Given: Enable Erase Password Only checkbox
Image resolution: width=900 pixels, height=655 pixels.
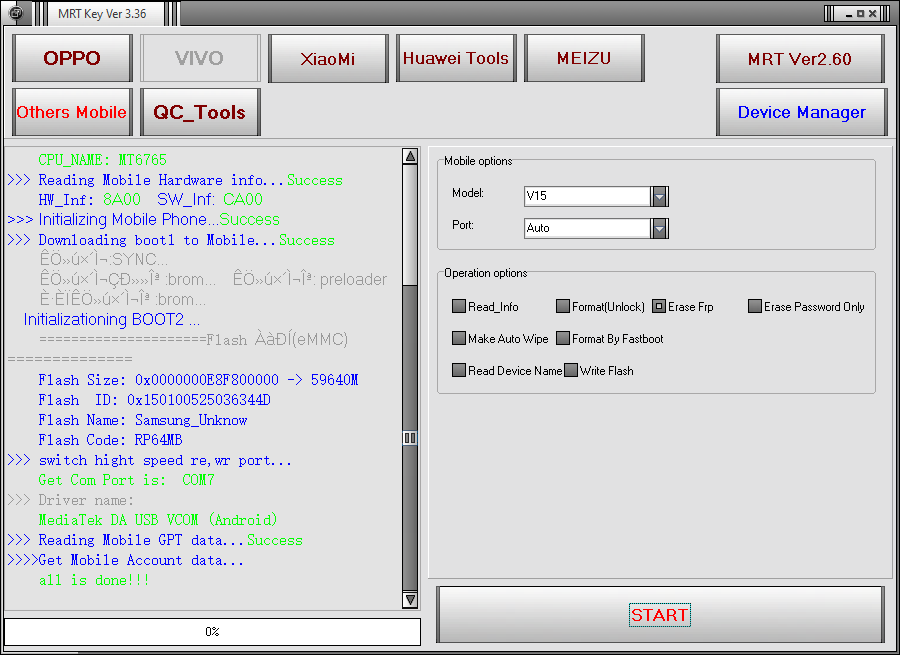Looking at the screenshot, I should point(755,307).
